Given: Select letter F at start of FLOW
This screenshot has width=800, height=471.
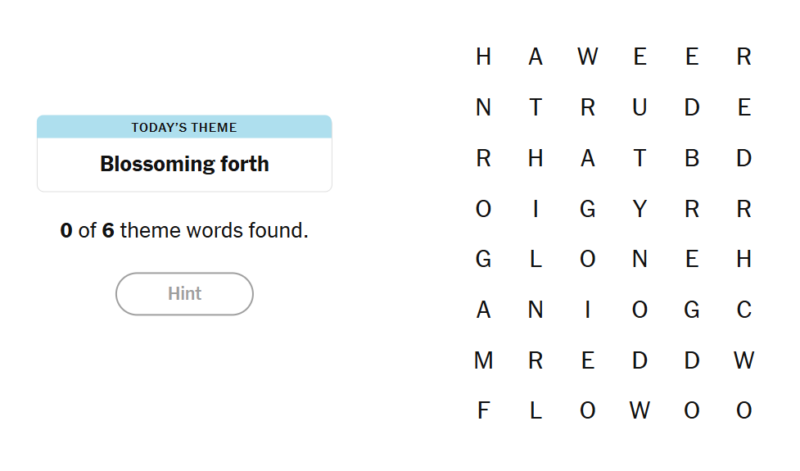Looking at the screenshot, I should pos(484,410).
